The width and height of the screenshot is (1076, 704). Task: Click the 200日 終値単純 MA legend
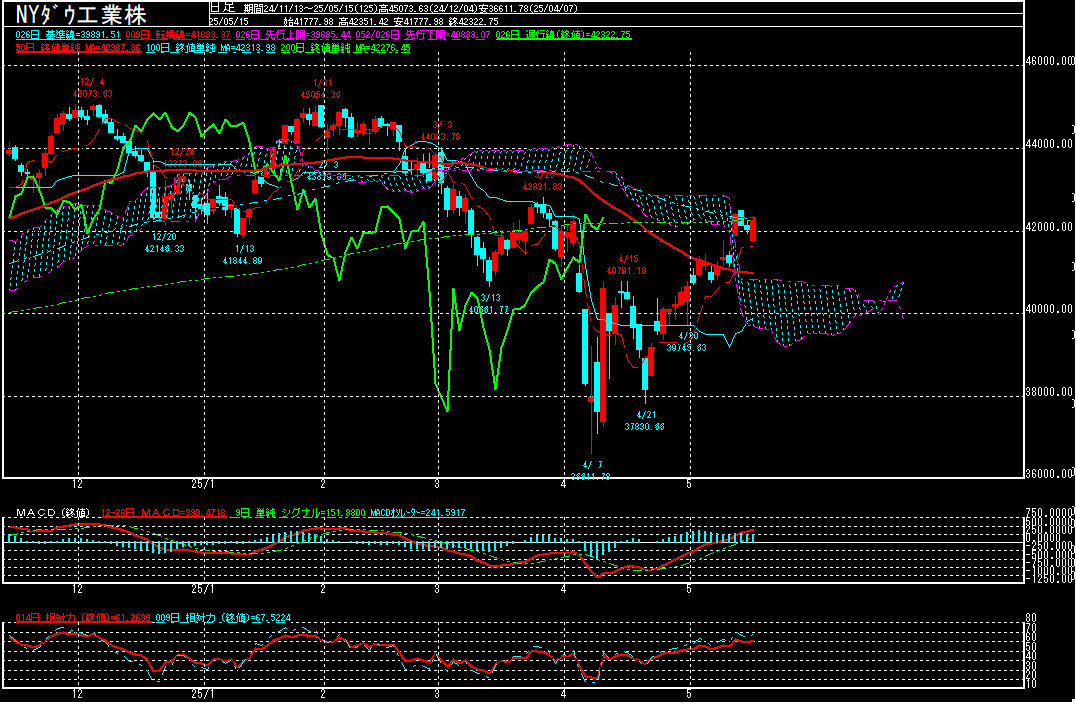(x=345, y=48)
